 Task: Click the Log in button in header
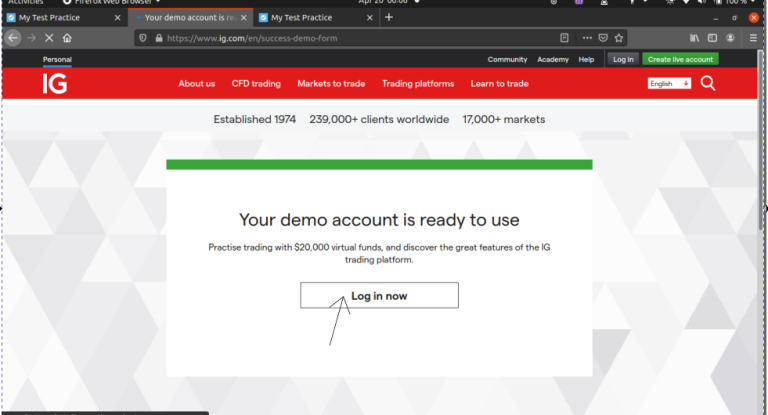(624, 59)
